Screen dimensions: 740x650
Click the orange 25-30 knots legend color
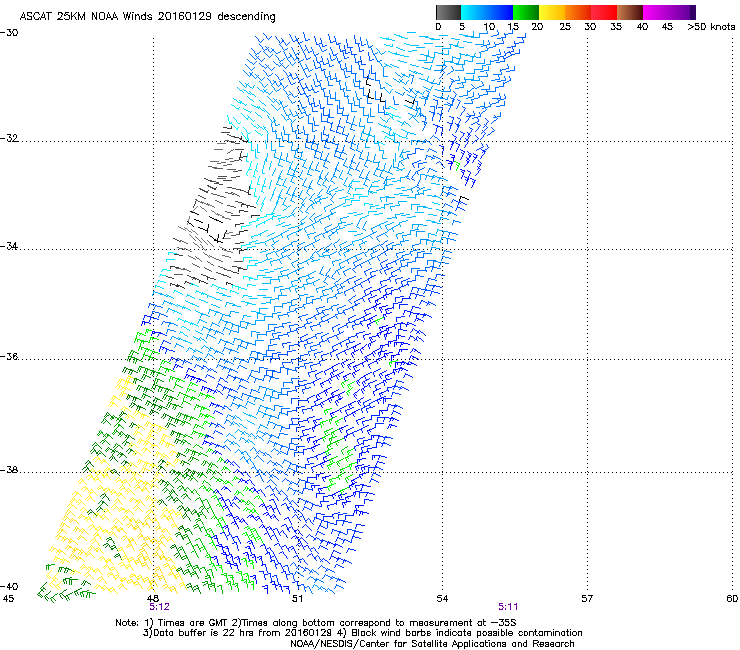pyautogui.click(x=578, y=12)
